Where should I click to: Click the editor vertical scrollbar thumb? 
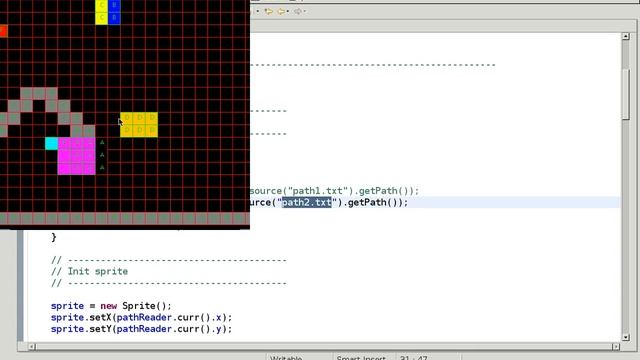(626, 94)
